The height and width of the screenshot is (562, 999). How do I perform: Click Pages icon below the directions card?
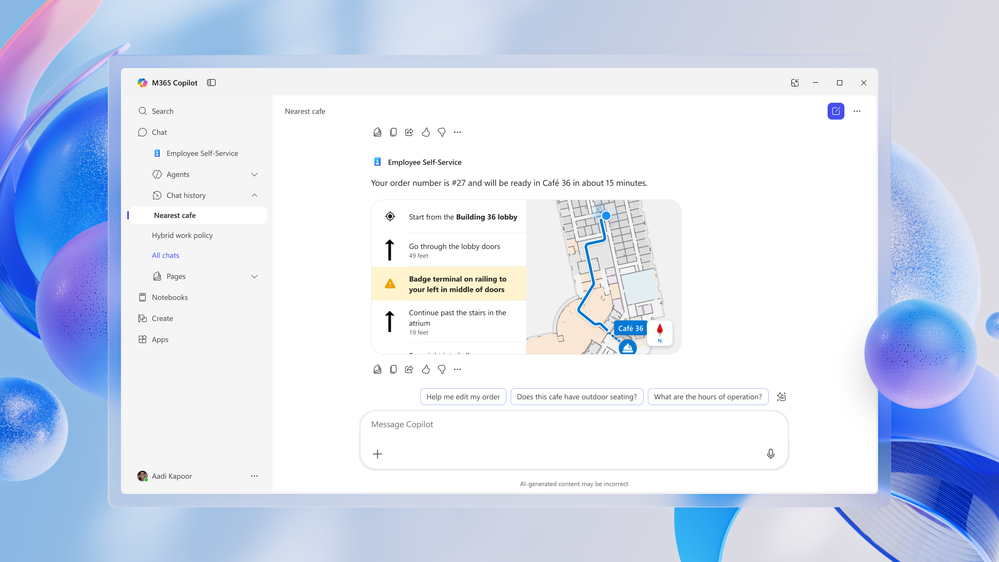[x=377, y=369]
